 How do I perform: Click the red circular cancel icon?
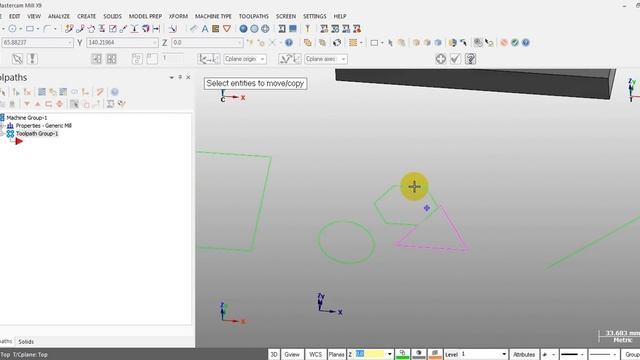pyautogui.click(x=504, y=42)
